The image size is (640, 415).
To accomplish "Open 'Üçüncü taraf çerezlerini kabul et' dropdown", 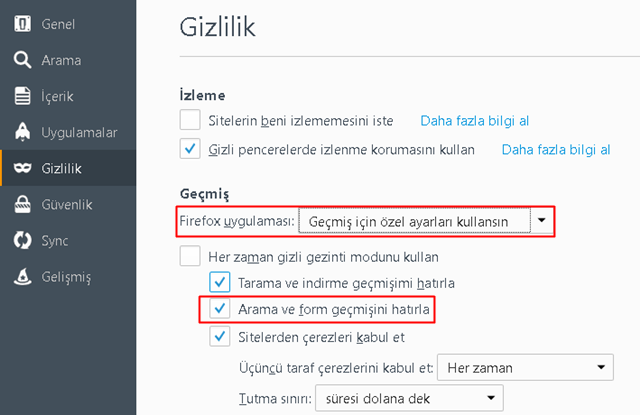I will (x=528, y=367).
